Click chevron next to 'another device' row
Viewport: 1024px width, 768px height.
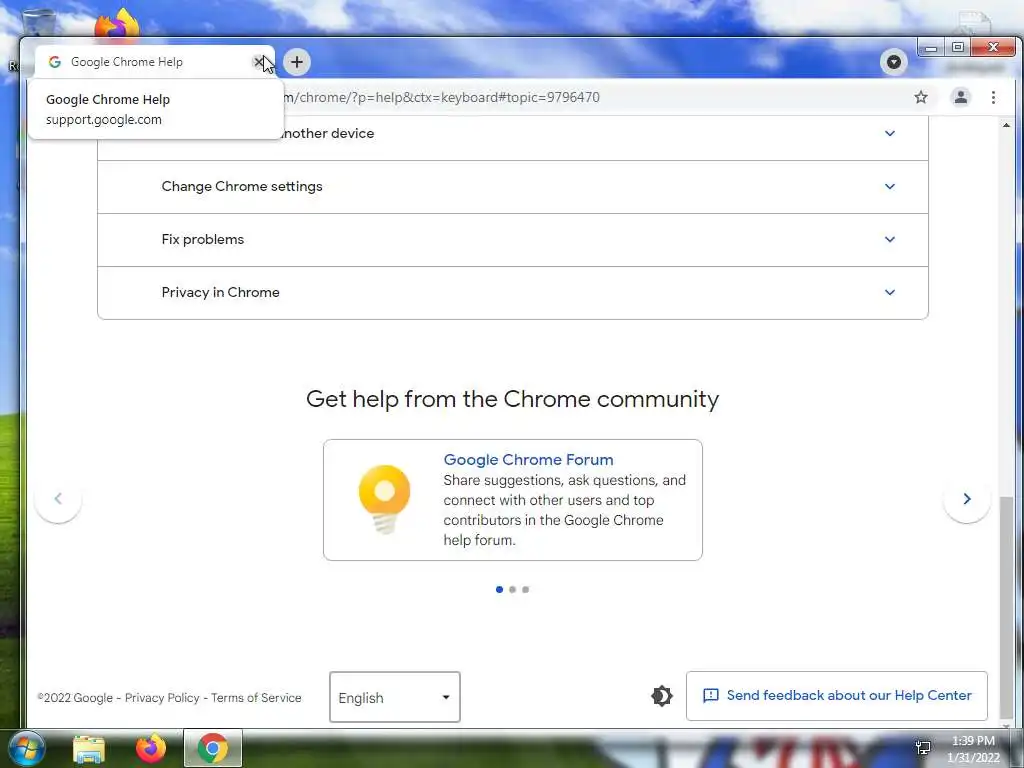889,133
